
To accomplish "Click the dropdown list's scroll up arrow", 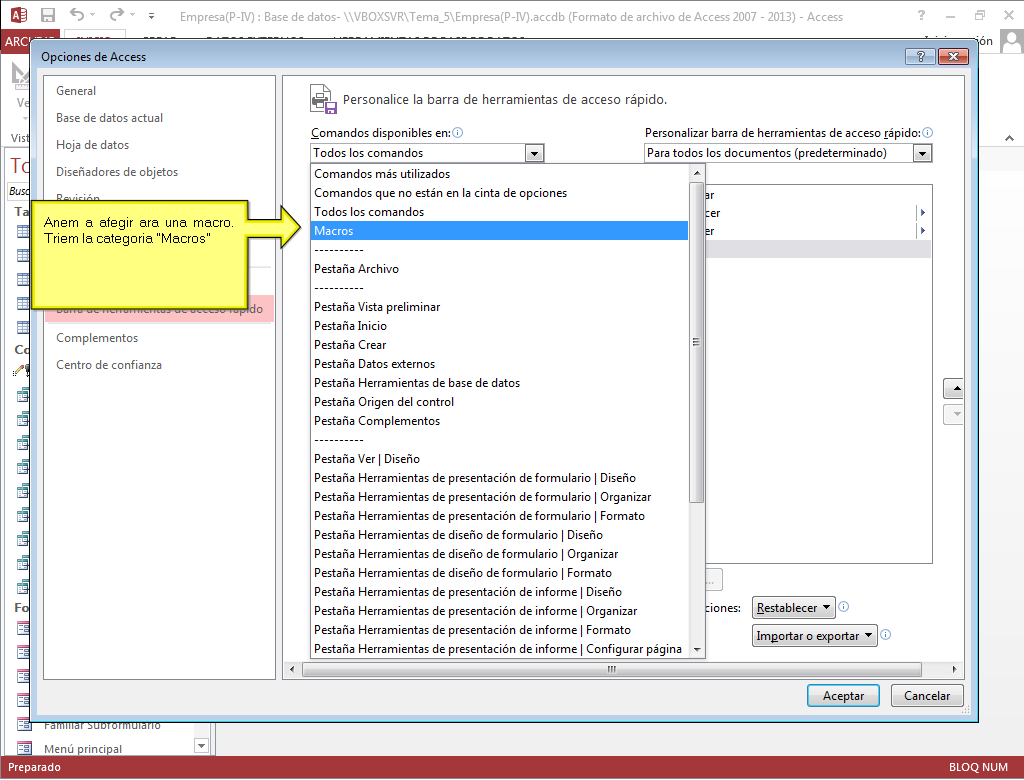I will pyautogui.click(x=697, y=173).
